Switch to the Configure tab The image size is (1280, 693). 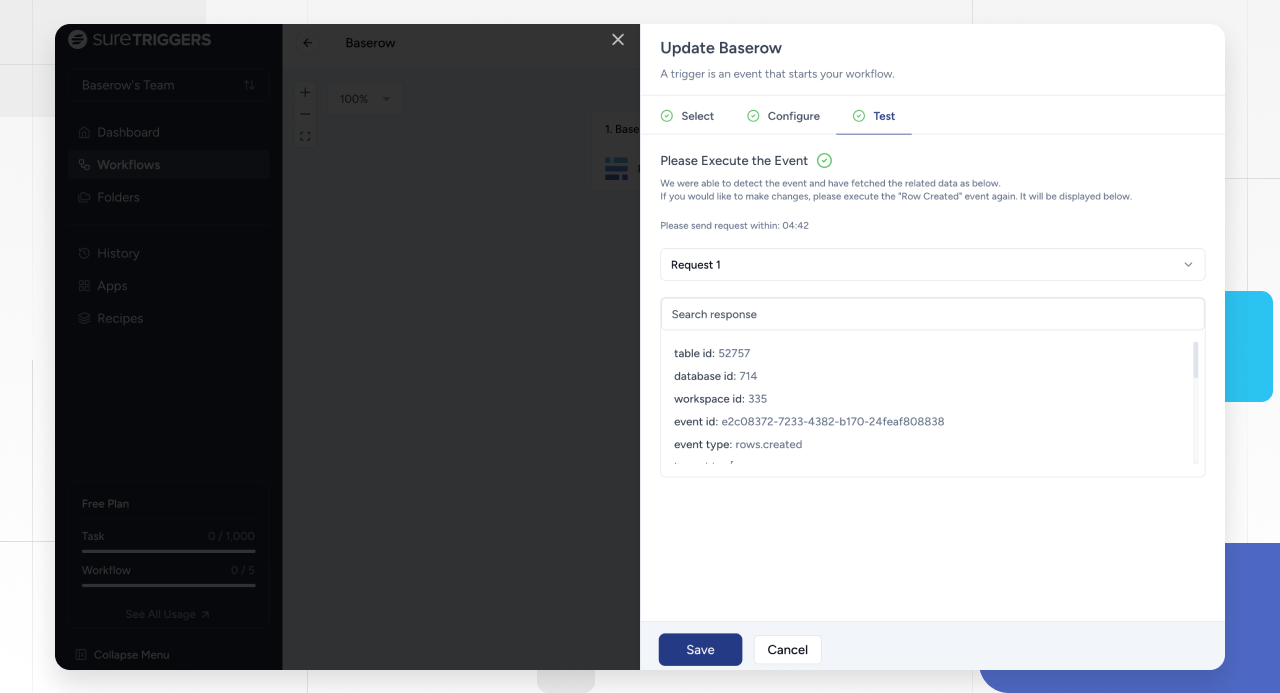point(783,116)
